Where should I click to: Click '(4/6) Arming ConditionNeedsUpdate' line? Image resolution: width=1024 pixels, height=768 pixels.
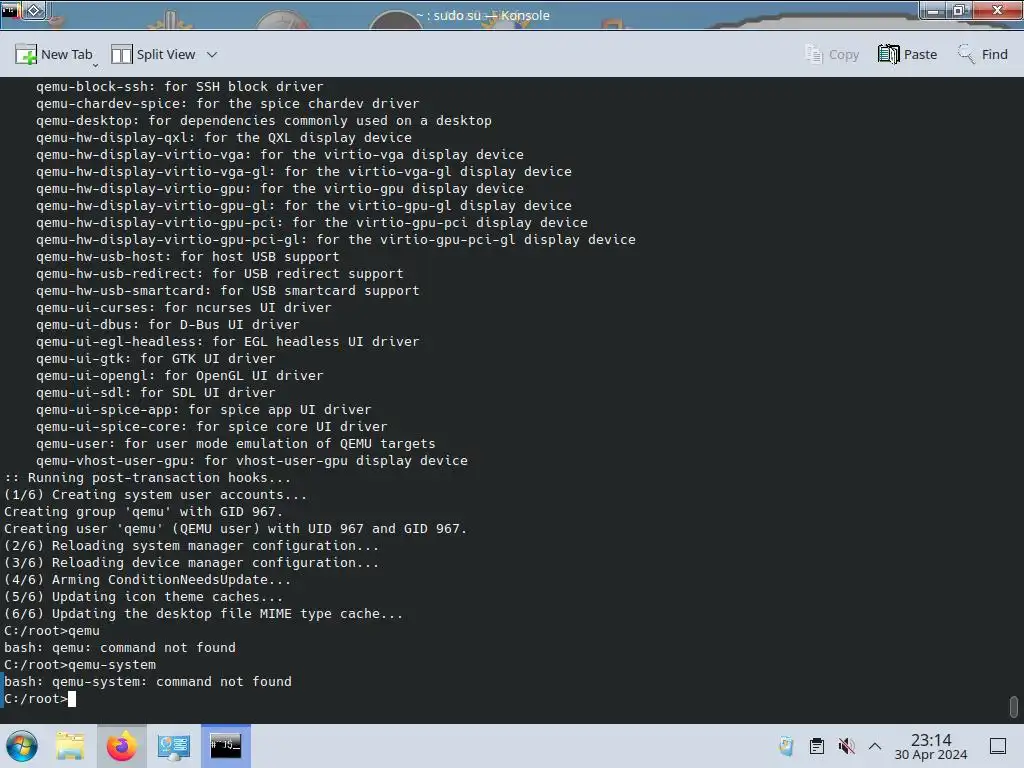(148, 580)
